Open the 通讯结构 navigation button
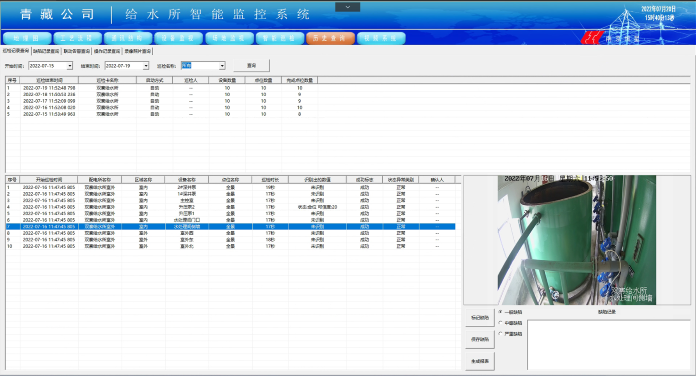This screenshot has height=376, width=696. 128,38
